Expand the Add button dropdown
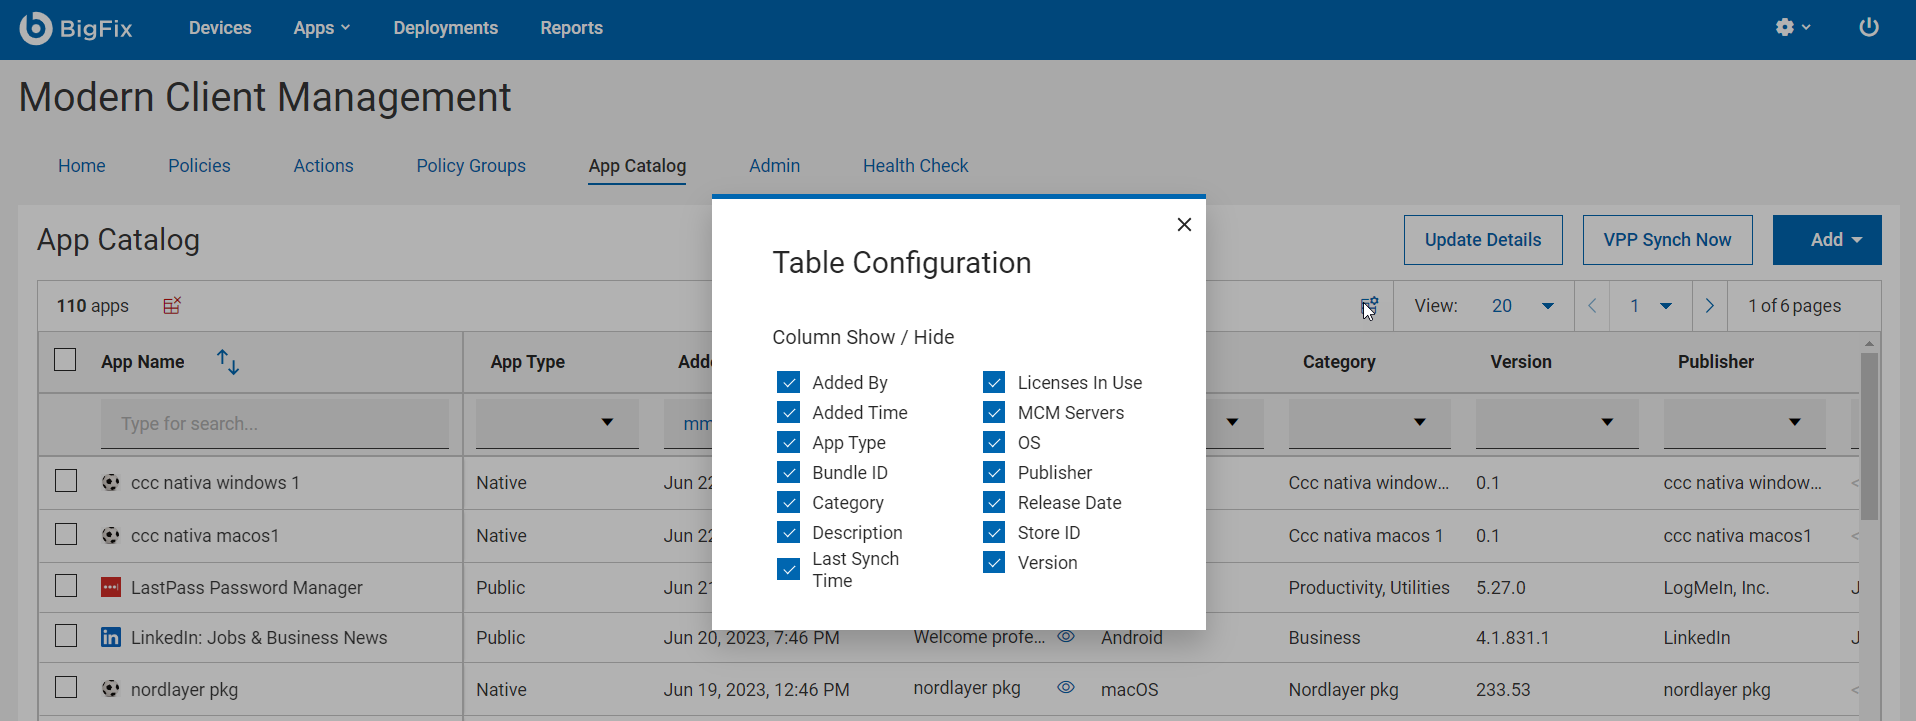This screenshot has width=1916, height=721. pos(1827,240)
